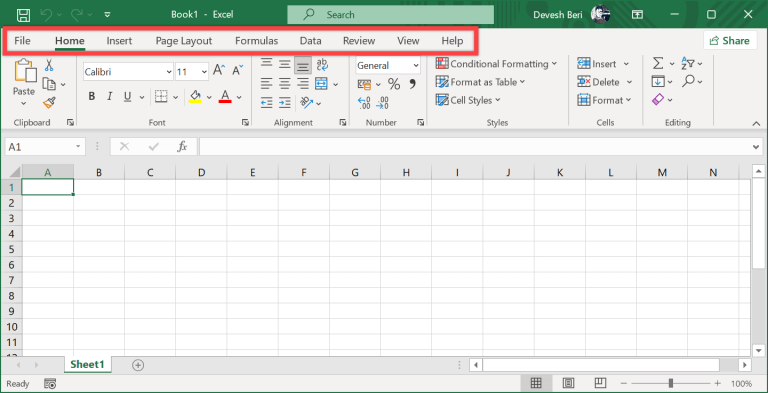Switch to the Home tab
768x393 pixels.
click(70, 41)
